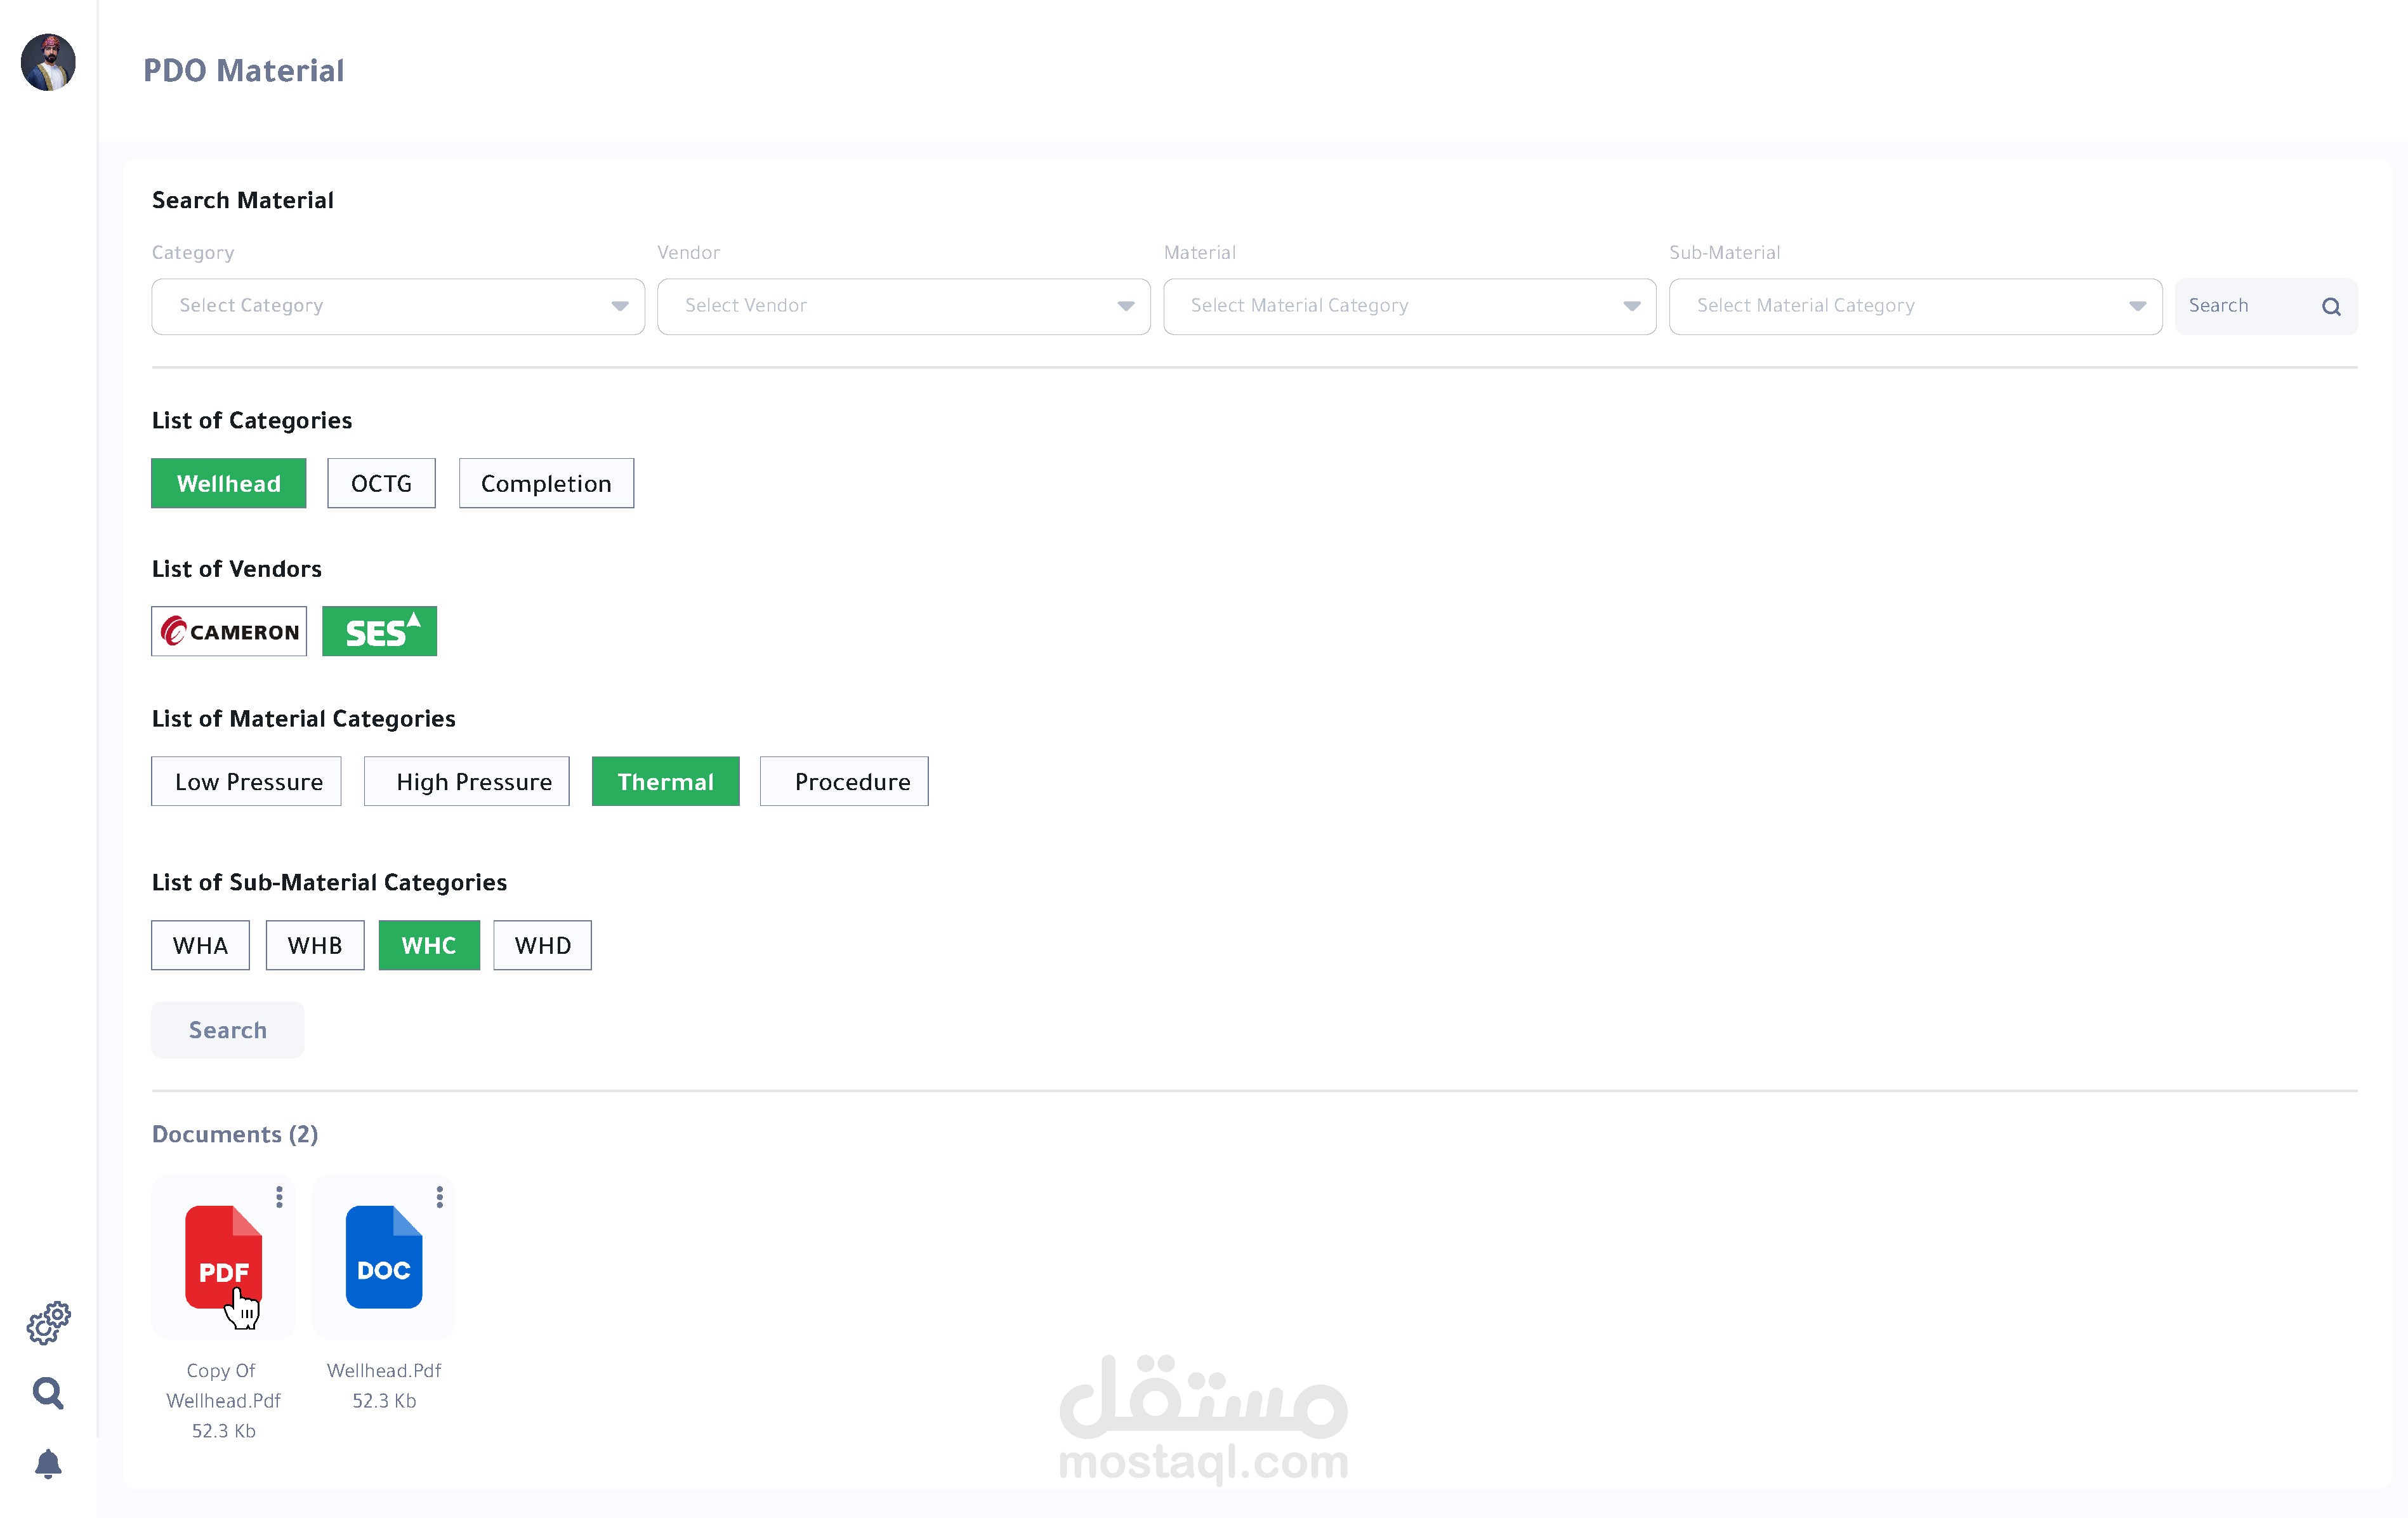The height and width of the screenshot is (1518, 2408).
Task: Select the Cameron vendor logo
Action: [x=229, y=631]
